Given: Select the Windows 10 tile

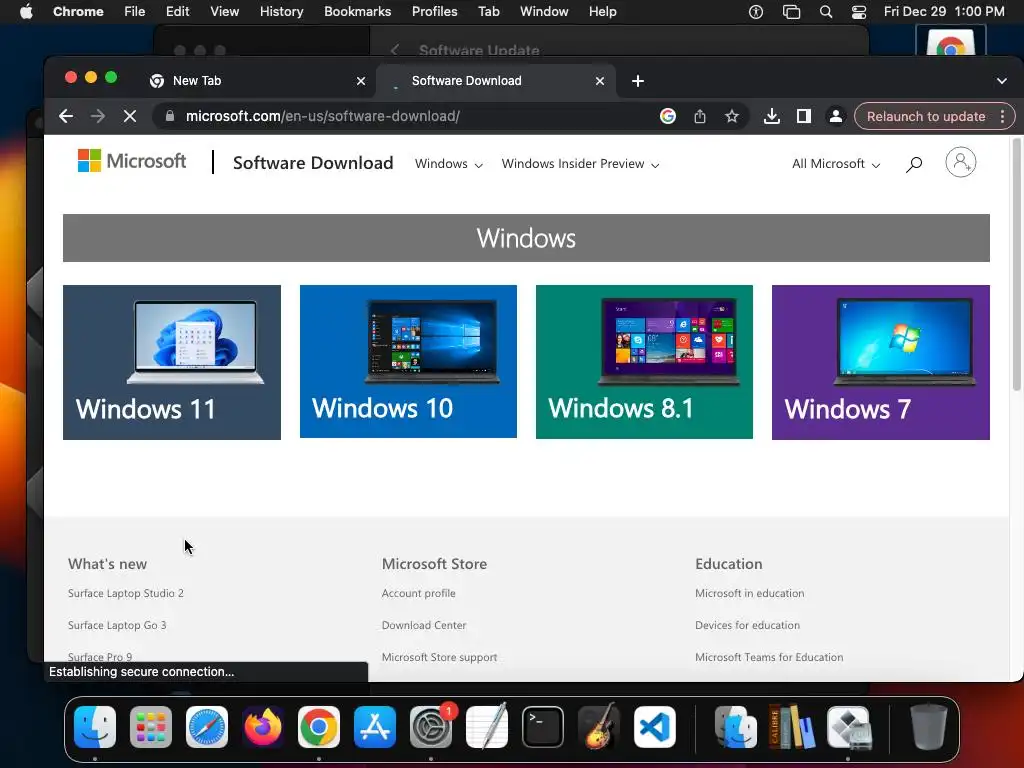Looking at the screenshot, I should click(x=408, y=361).
